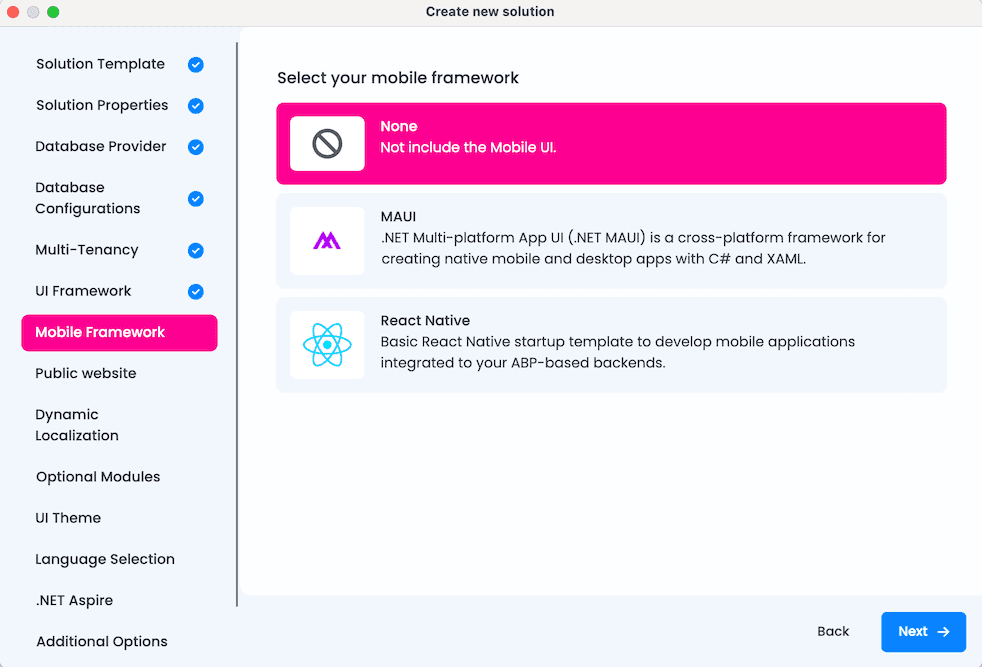The image size is (982, 667).
Task: Click checkmark icon beside Multi-Tenancy
Action: tap(196, 251)
